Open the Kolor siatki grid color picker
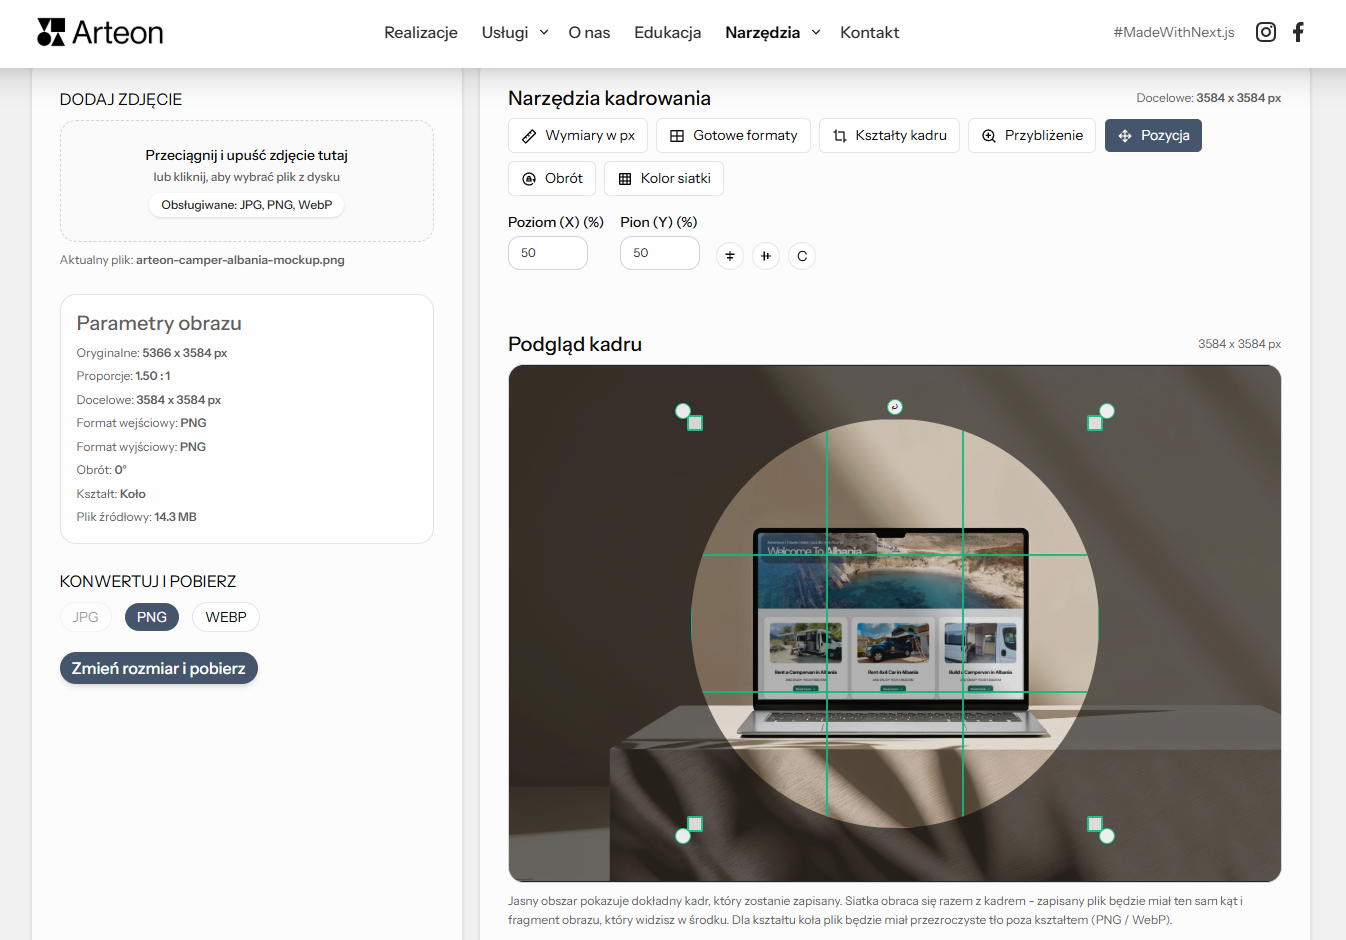Viewport: 1346px width, 940px height. pos(663,178)
